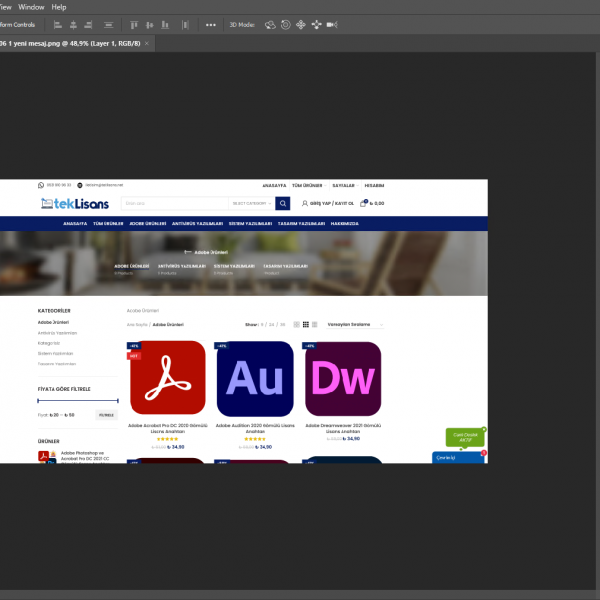
Task: Select Tasarım Yazılımları in the banner categories
Action: click(285, 266)
